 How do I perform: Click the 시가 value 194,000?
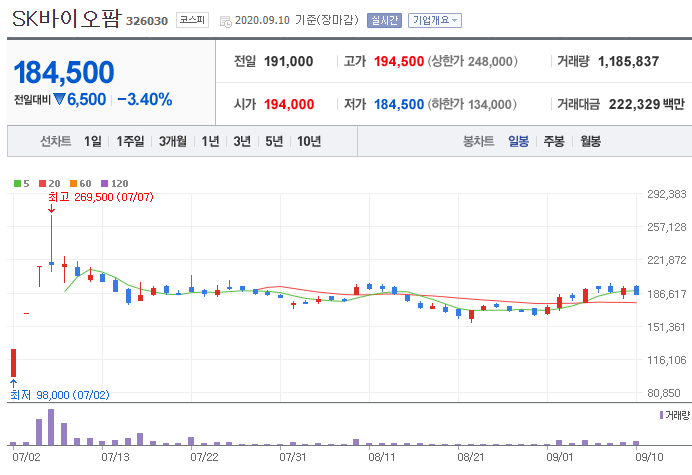pyautogui.click(x=289, y=105)
